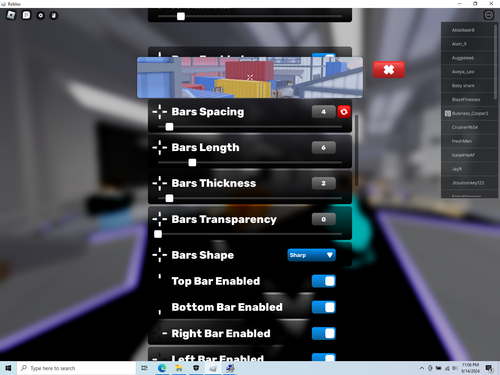This screenshot has width=500, height=375.
Task: Edit the Bars Transparency value field showing 0
Action: click(323, 219)
